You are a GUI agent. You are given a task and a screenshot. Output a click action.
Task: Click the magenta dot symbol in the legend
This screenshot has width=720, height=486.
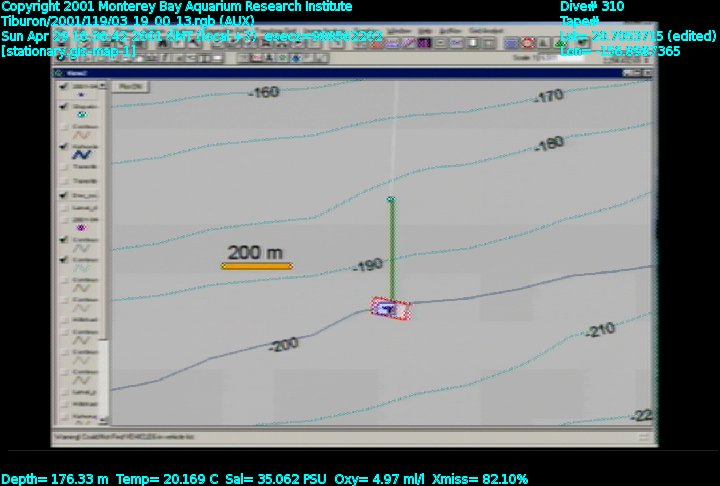pos(82,227)
